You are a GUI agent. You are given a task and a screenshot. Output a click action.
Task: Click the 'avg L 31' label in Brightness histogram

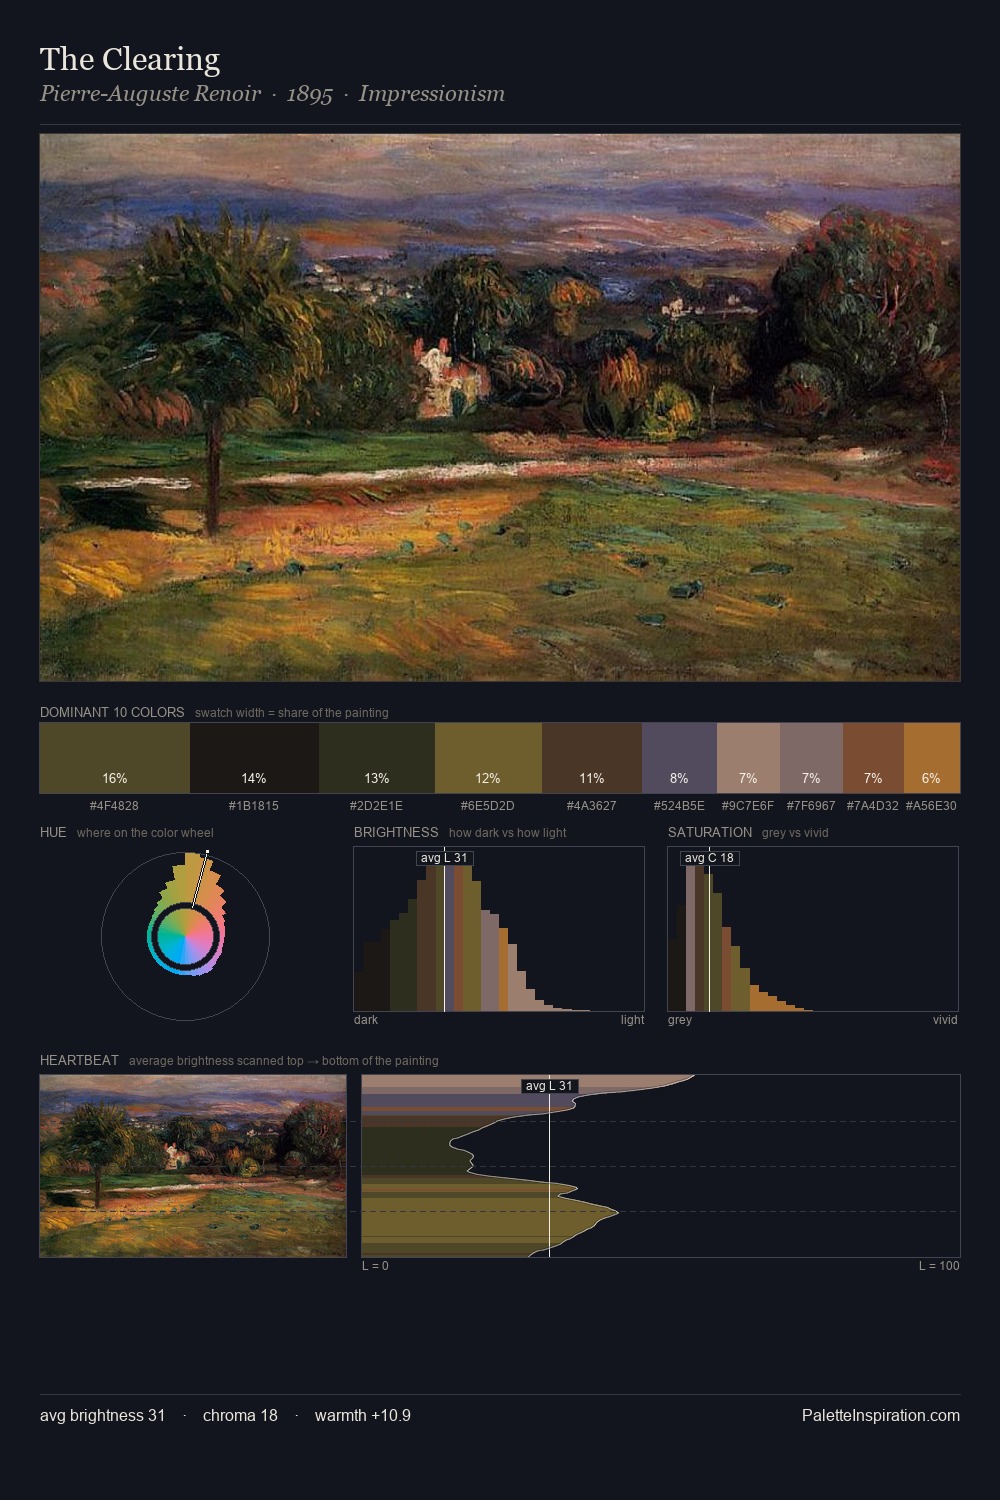(x=444, y=858)
